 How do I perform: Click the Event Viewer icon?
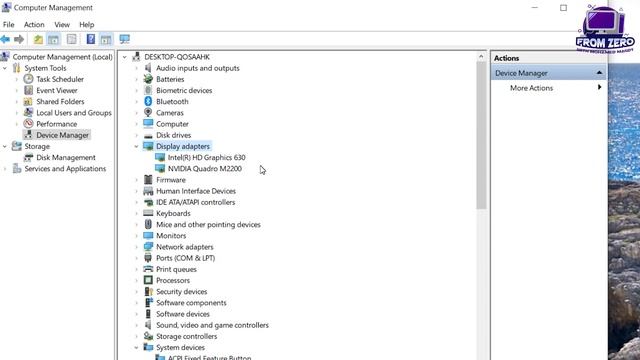(x=28, y=90)
